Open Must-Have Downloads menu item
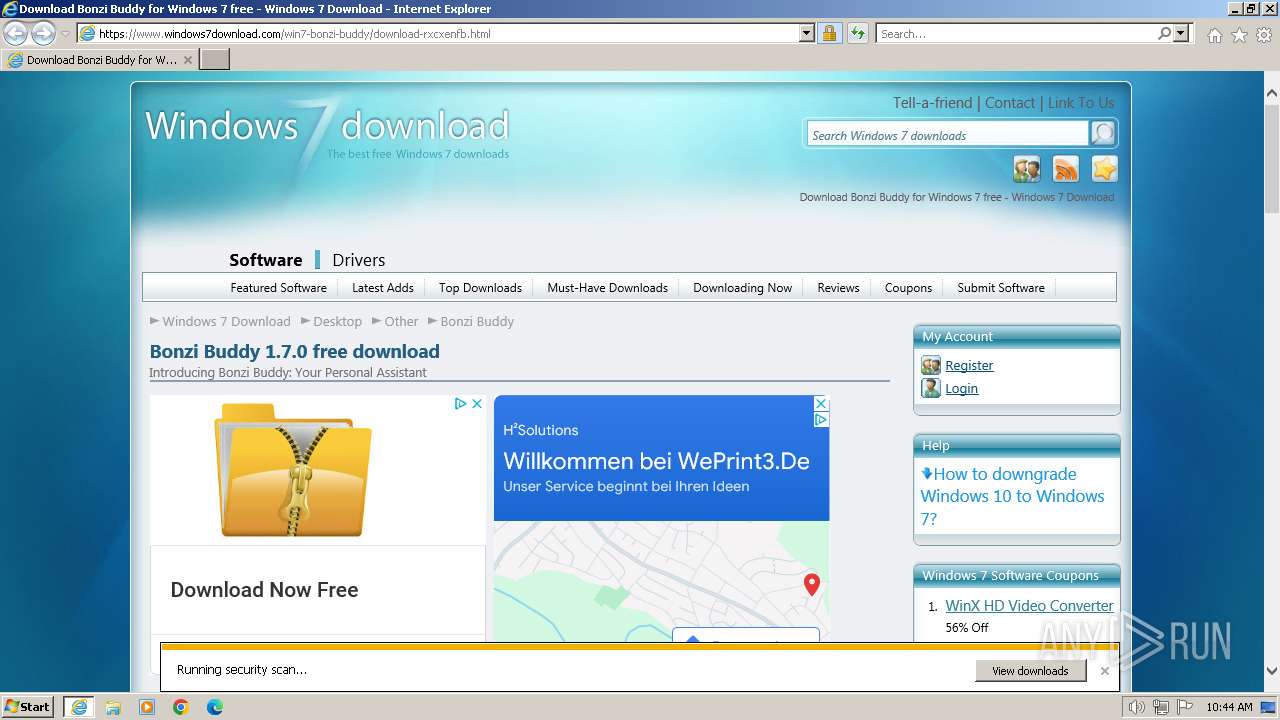Screen dimensions: 1280x720 [x=607, y=288]
